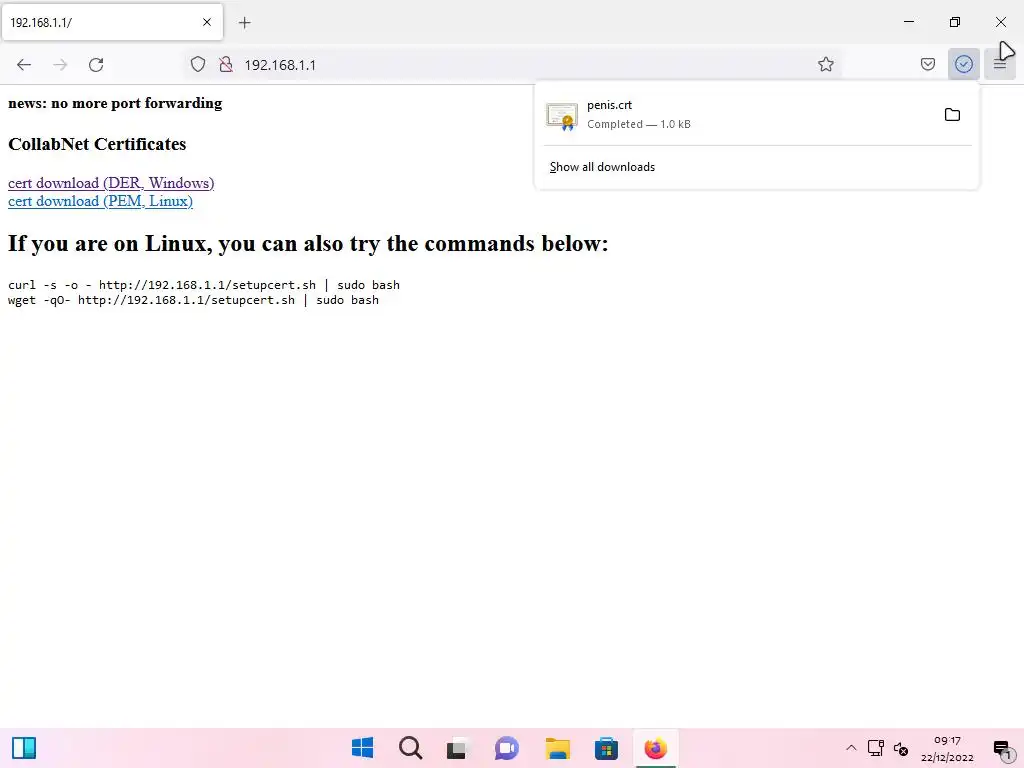Screen dimensions: 1024x768
Task: Save page to Pocket icon
Action: point(927,64)
